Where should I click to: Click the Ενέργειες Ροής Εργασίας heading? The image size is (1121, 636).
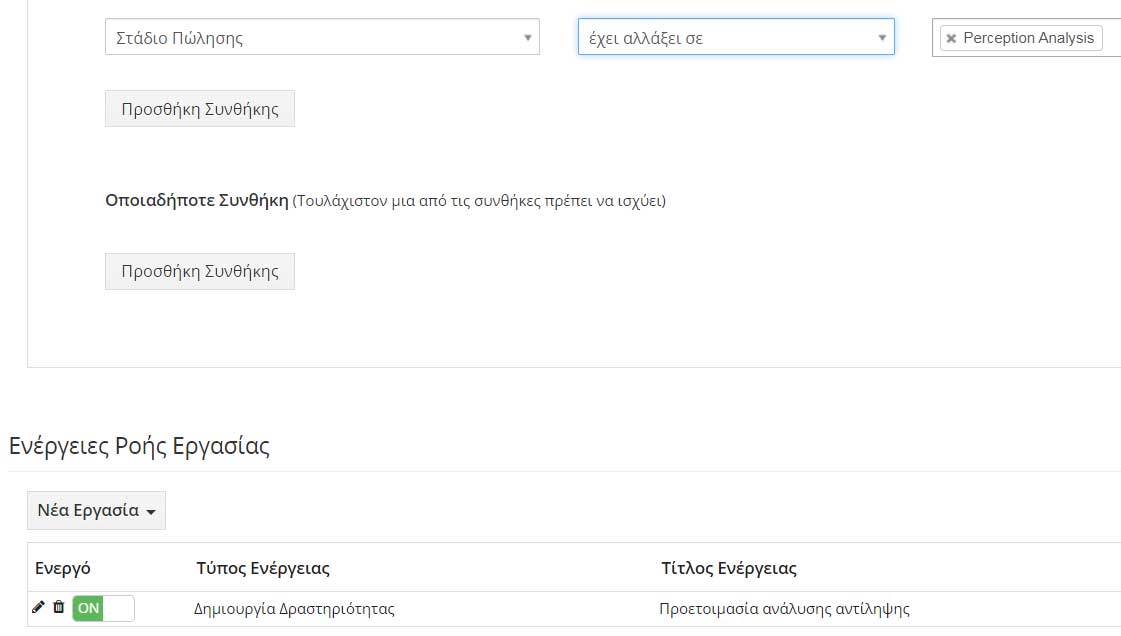(139, 446)
